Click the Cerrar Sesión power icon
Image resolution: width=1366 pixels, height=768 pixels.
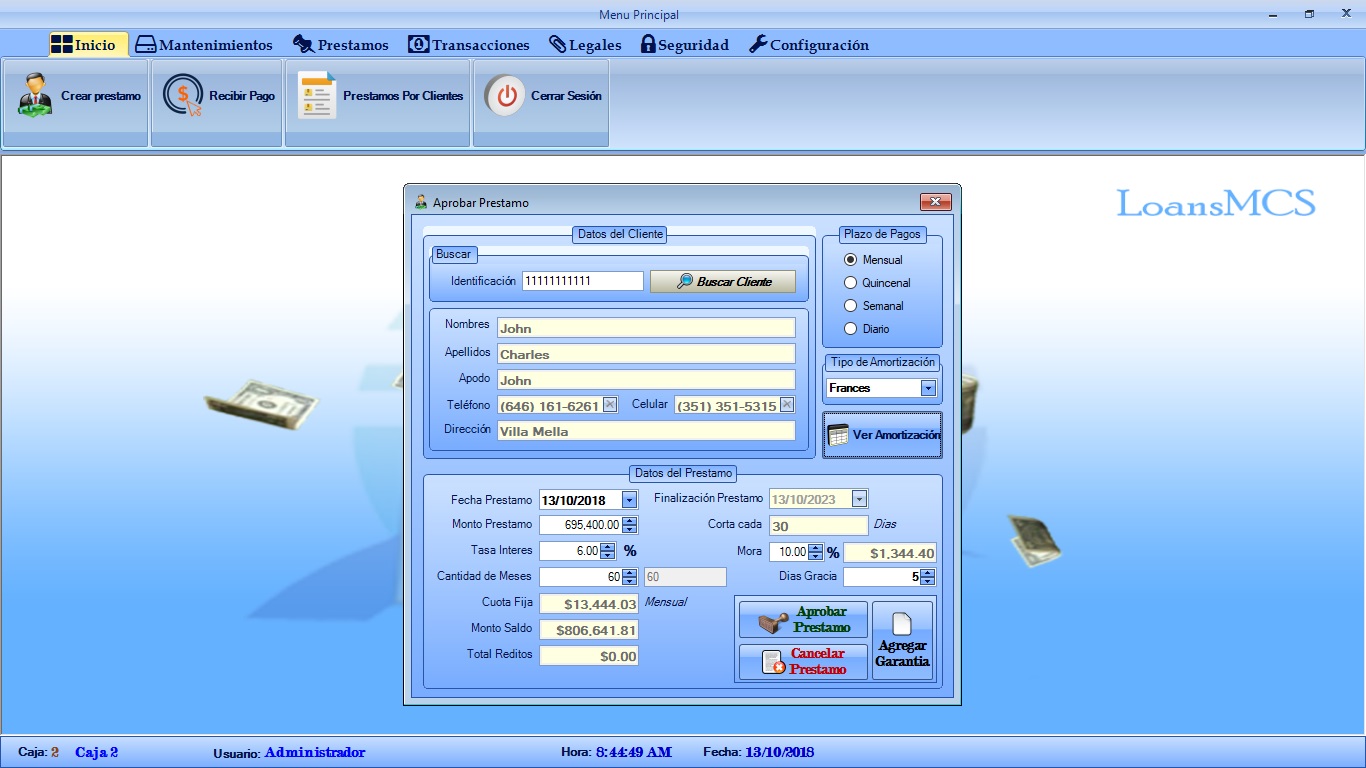point(506,96)
